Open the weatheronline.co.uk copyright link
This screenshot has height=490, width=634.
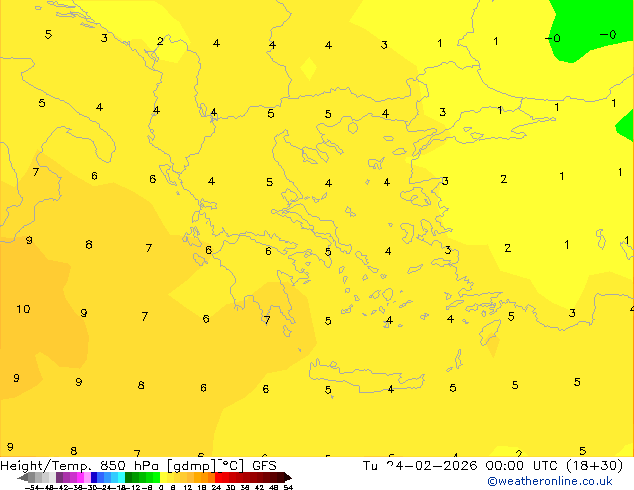550,481
